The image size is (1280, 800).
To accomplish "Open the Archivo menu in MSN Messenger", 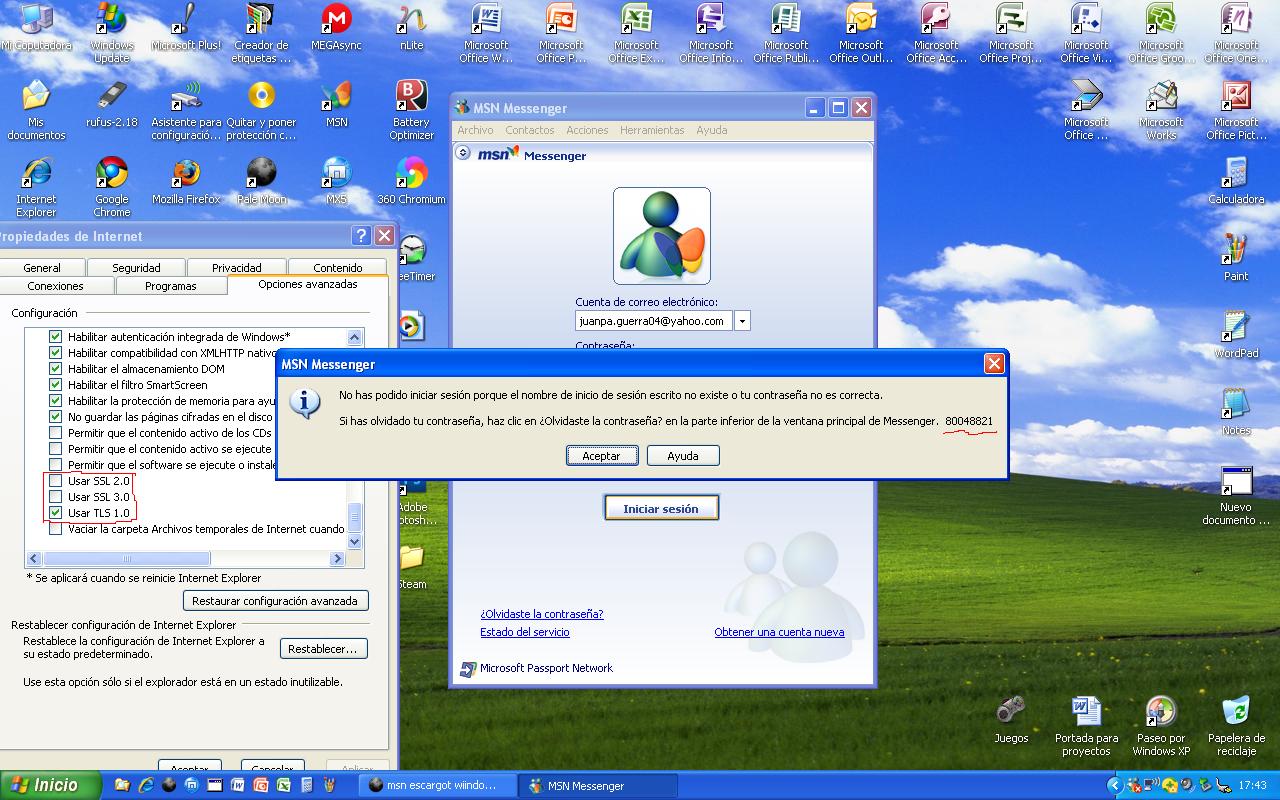I will [475, 130].
